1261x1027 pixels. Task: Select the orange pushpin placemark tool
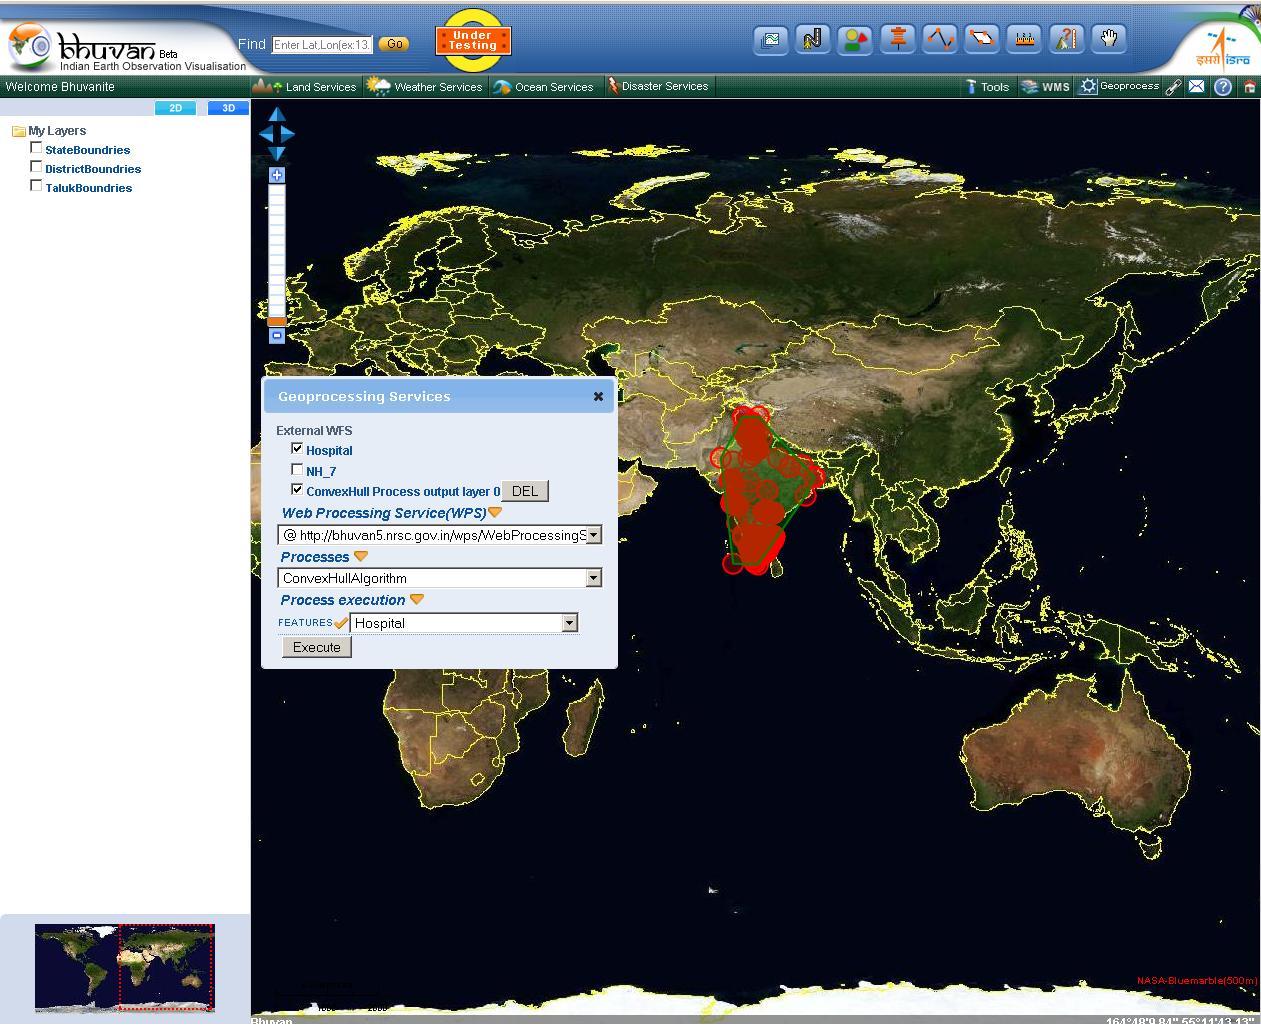[x=898, y=40]
